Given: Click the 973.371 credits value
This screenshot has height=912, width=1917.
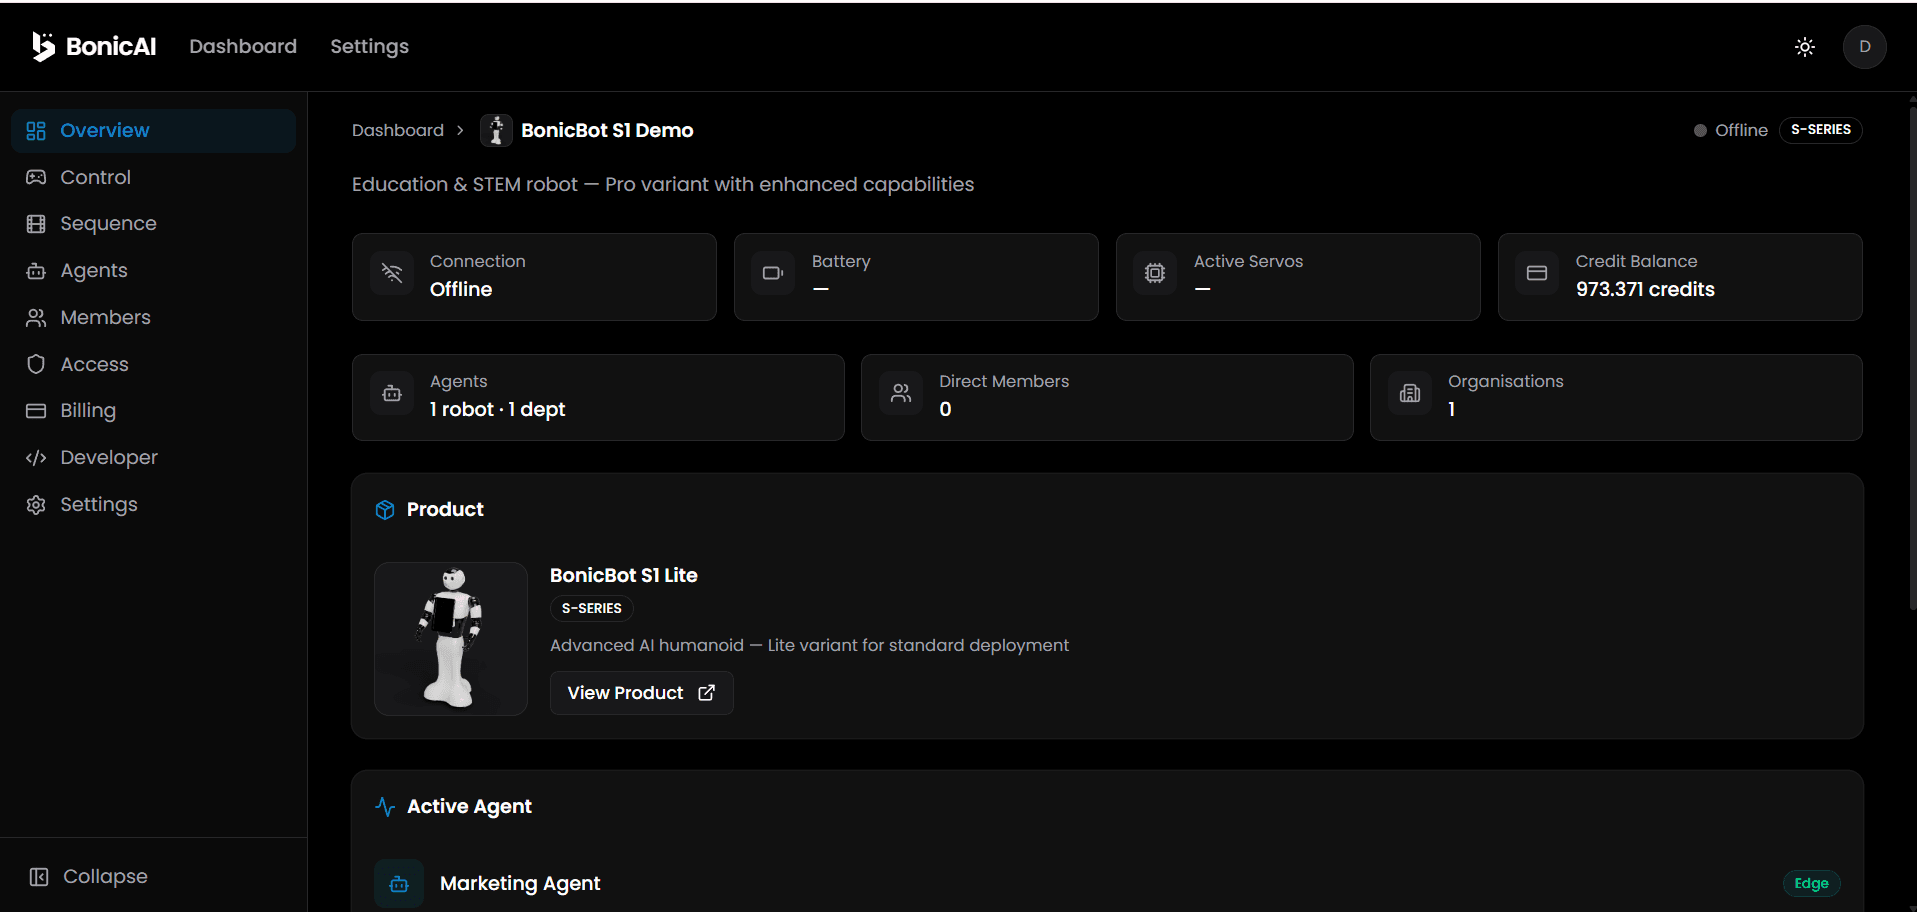Looking at the screenshot, I should pyautogui.click(x=1645, y=289).
